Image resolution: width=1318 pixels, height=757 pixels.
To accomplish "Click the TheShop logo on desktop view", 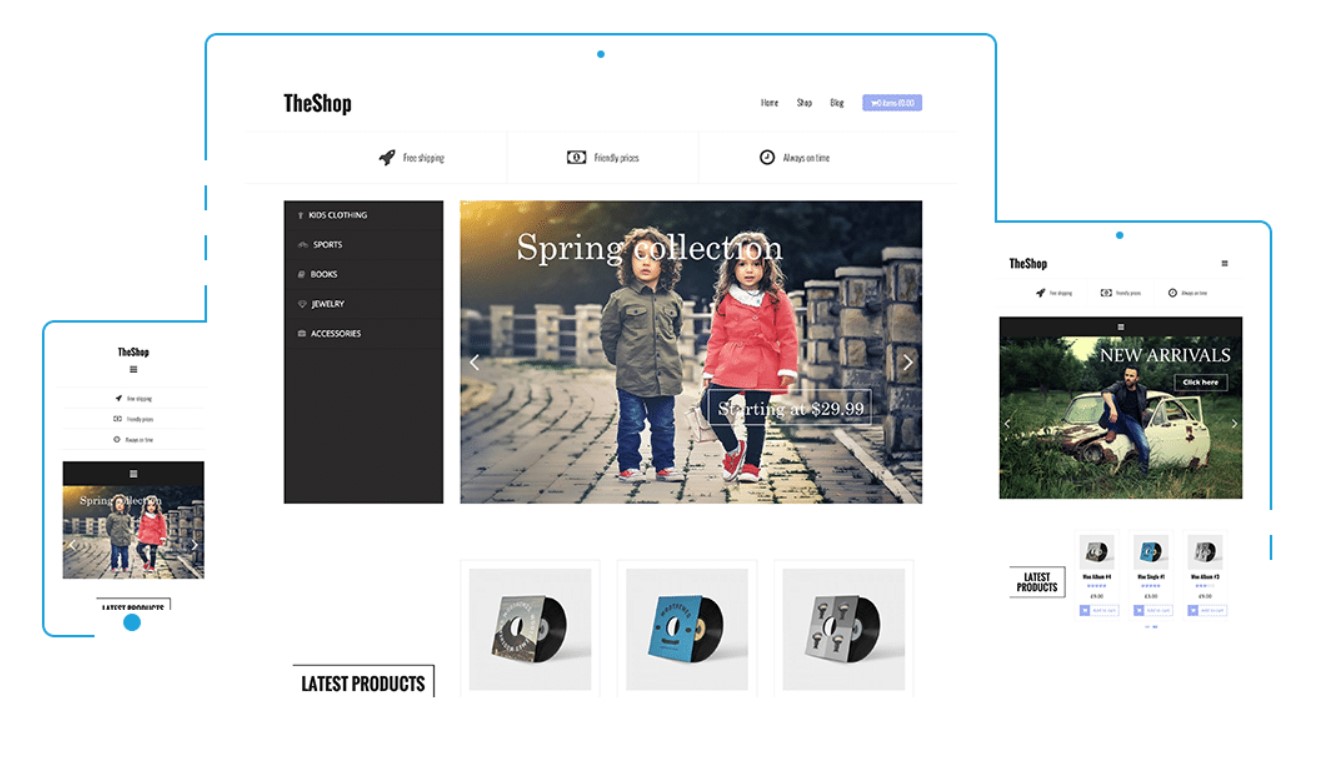I will click(x=317, y=103).
